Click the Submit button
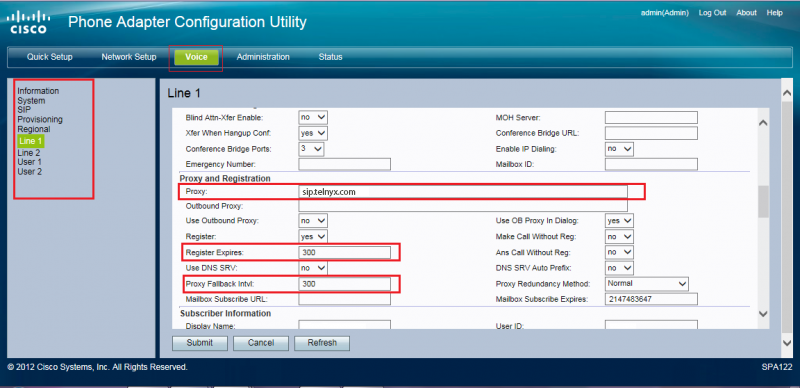Screen dimensions: 800x388 (199, 343)
